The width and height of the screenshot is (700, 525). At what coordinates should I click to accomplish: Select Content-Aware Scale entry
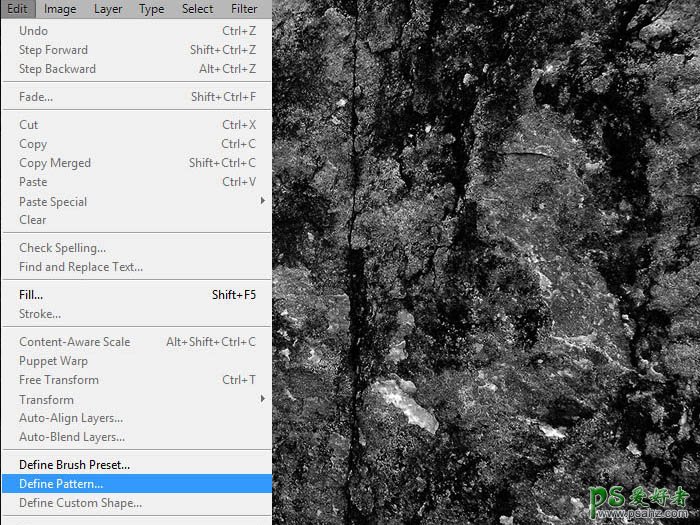click(x=137, y=342)
